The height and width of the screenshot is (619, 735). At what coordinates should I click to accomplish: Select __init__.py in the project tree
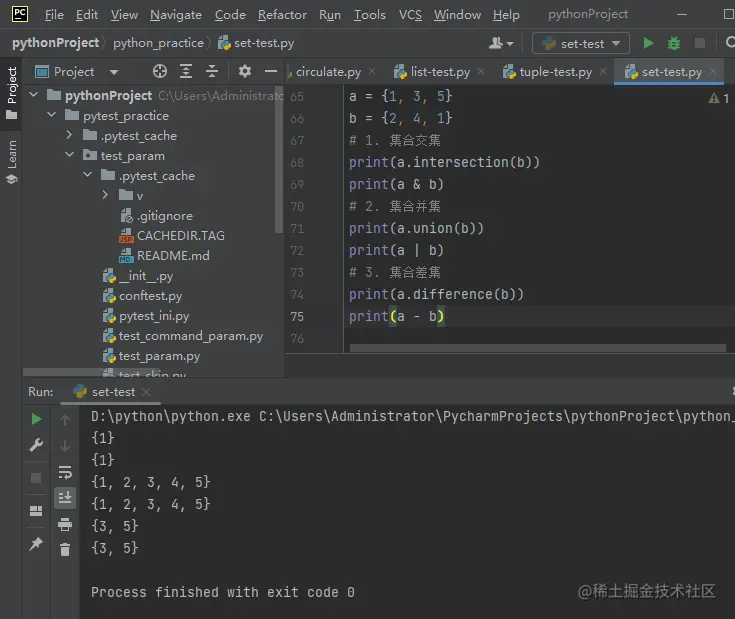click(x=138, y=276)
